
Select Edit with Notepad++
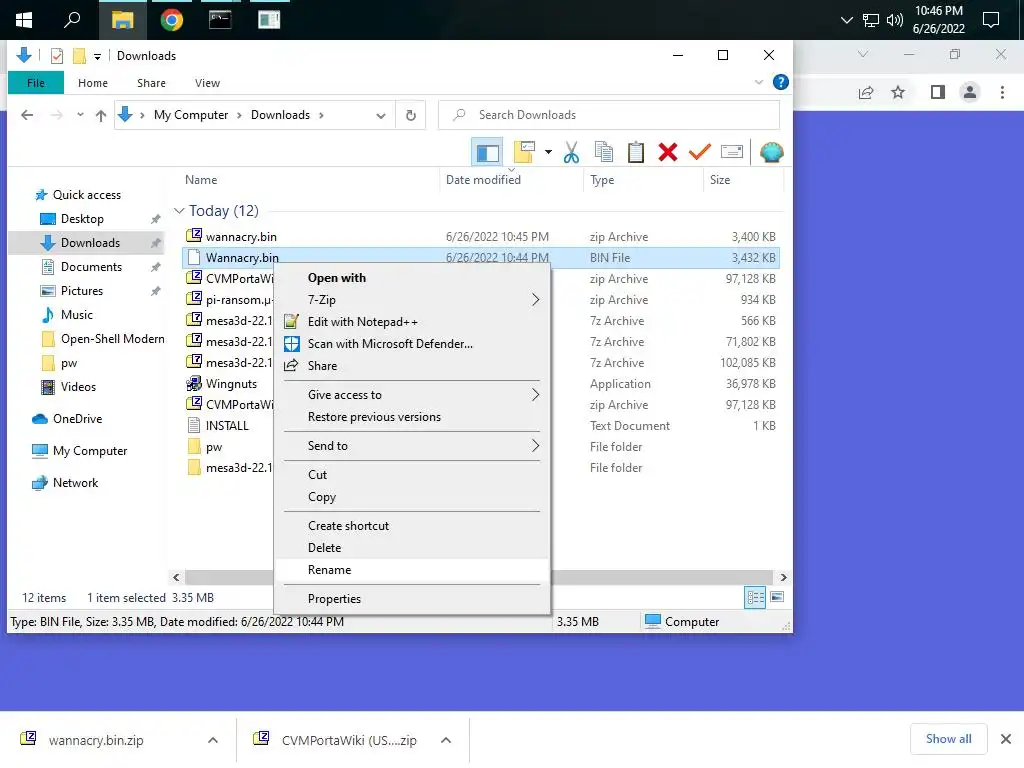(413, 322)
